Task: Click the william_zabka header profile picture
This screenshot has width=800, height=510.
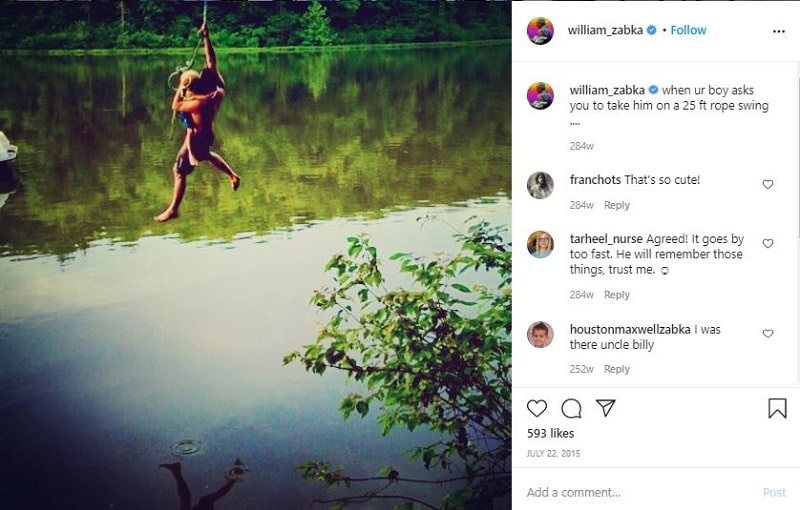Action: pyautogui.click(x=540, y=31)
